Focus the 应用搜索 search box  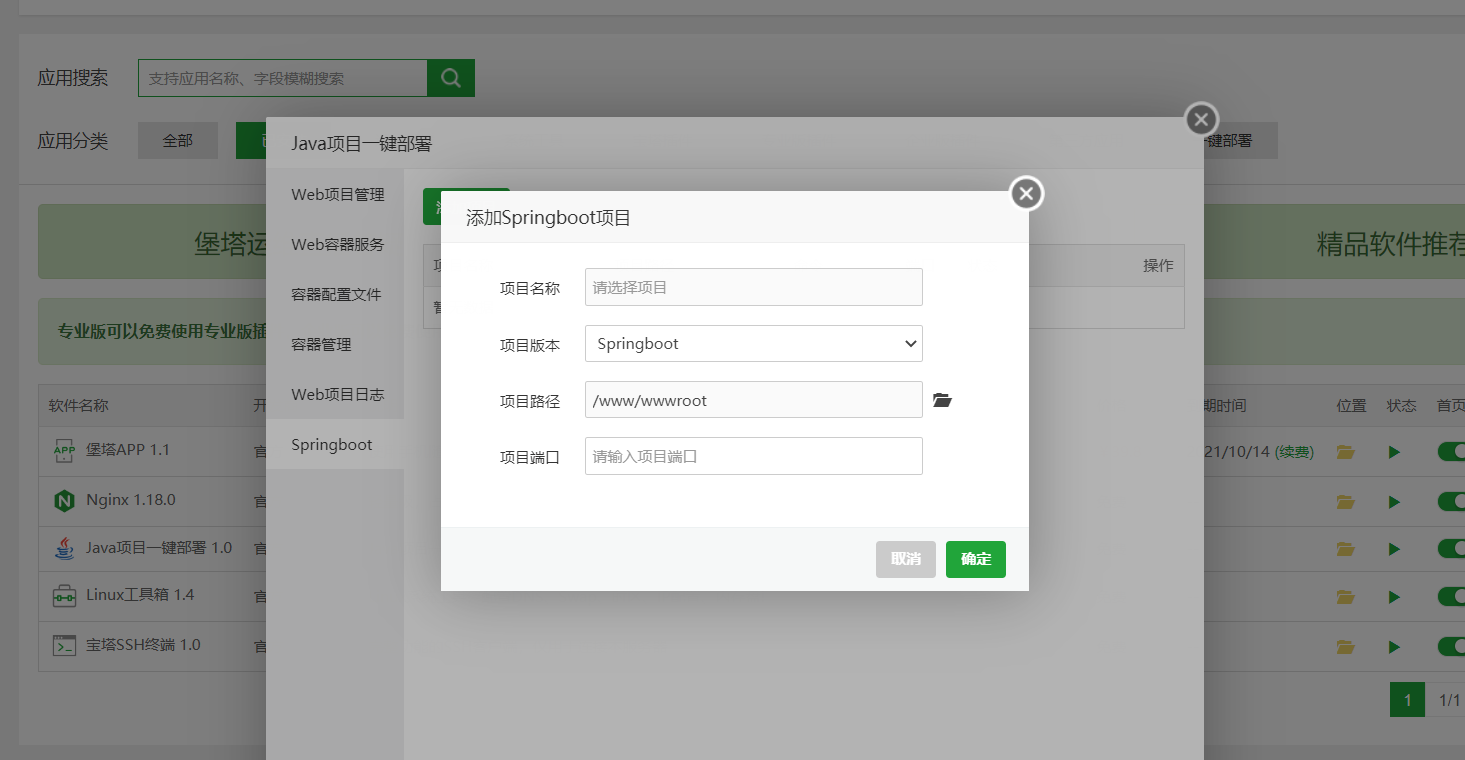[283, 78]
